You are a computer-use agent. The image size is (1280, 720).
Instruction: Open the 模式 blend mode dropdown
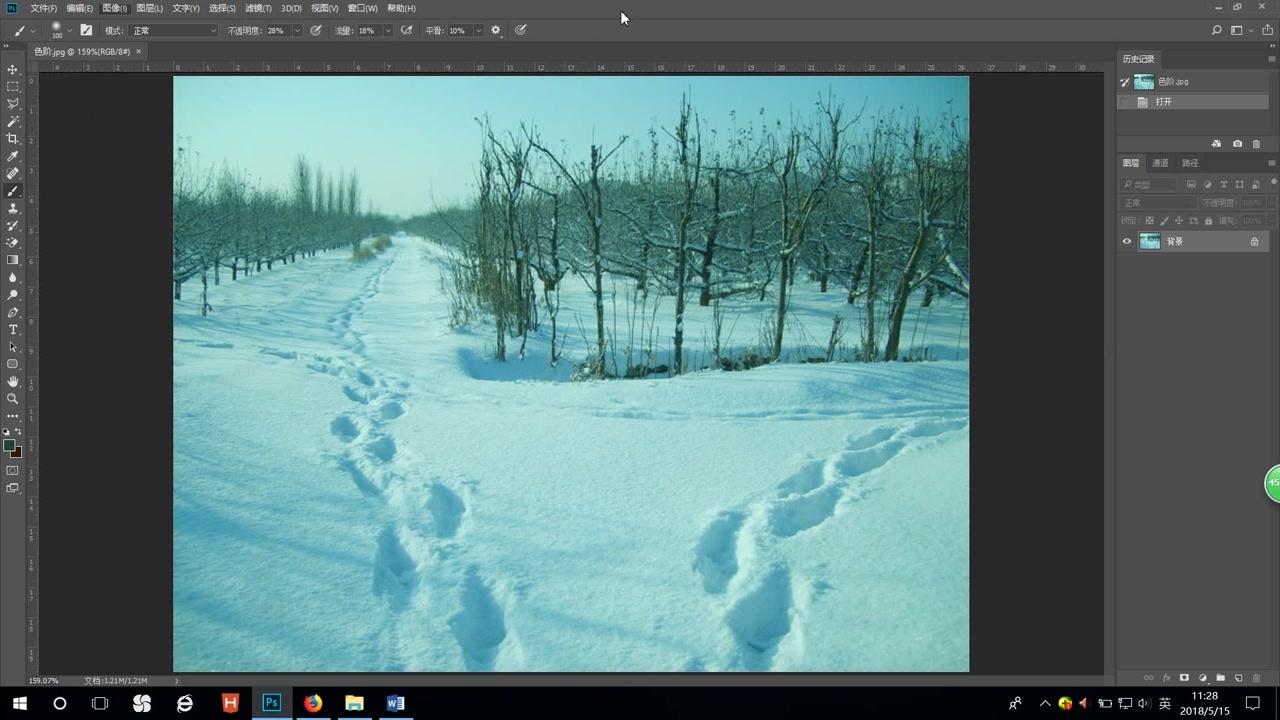pos(174,31)
